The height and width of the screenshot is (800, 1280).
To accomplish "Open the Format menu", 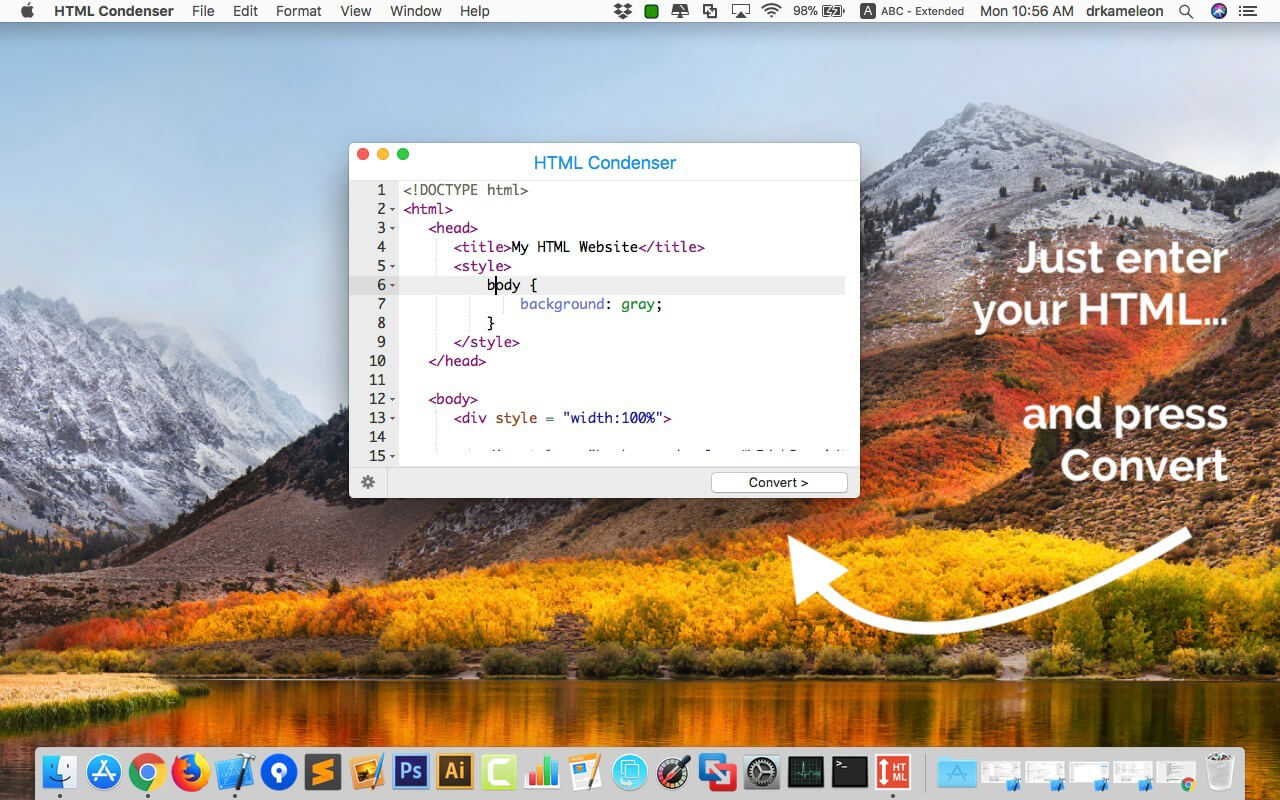I will click(x=299, y=11).
